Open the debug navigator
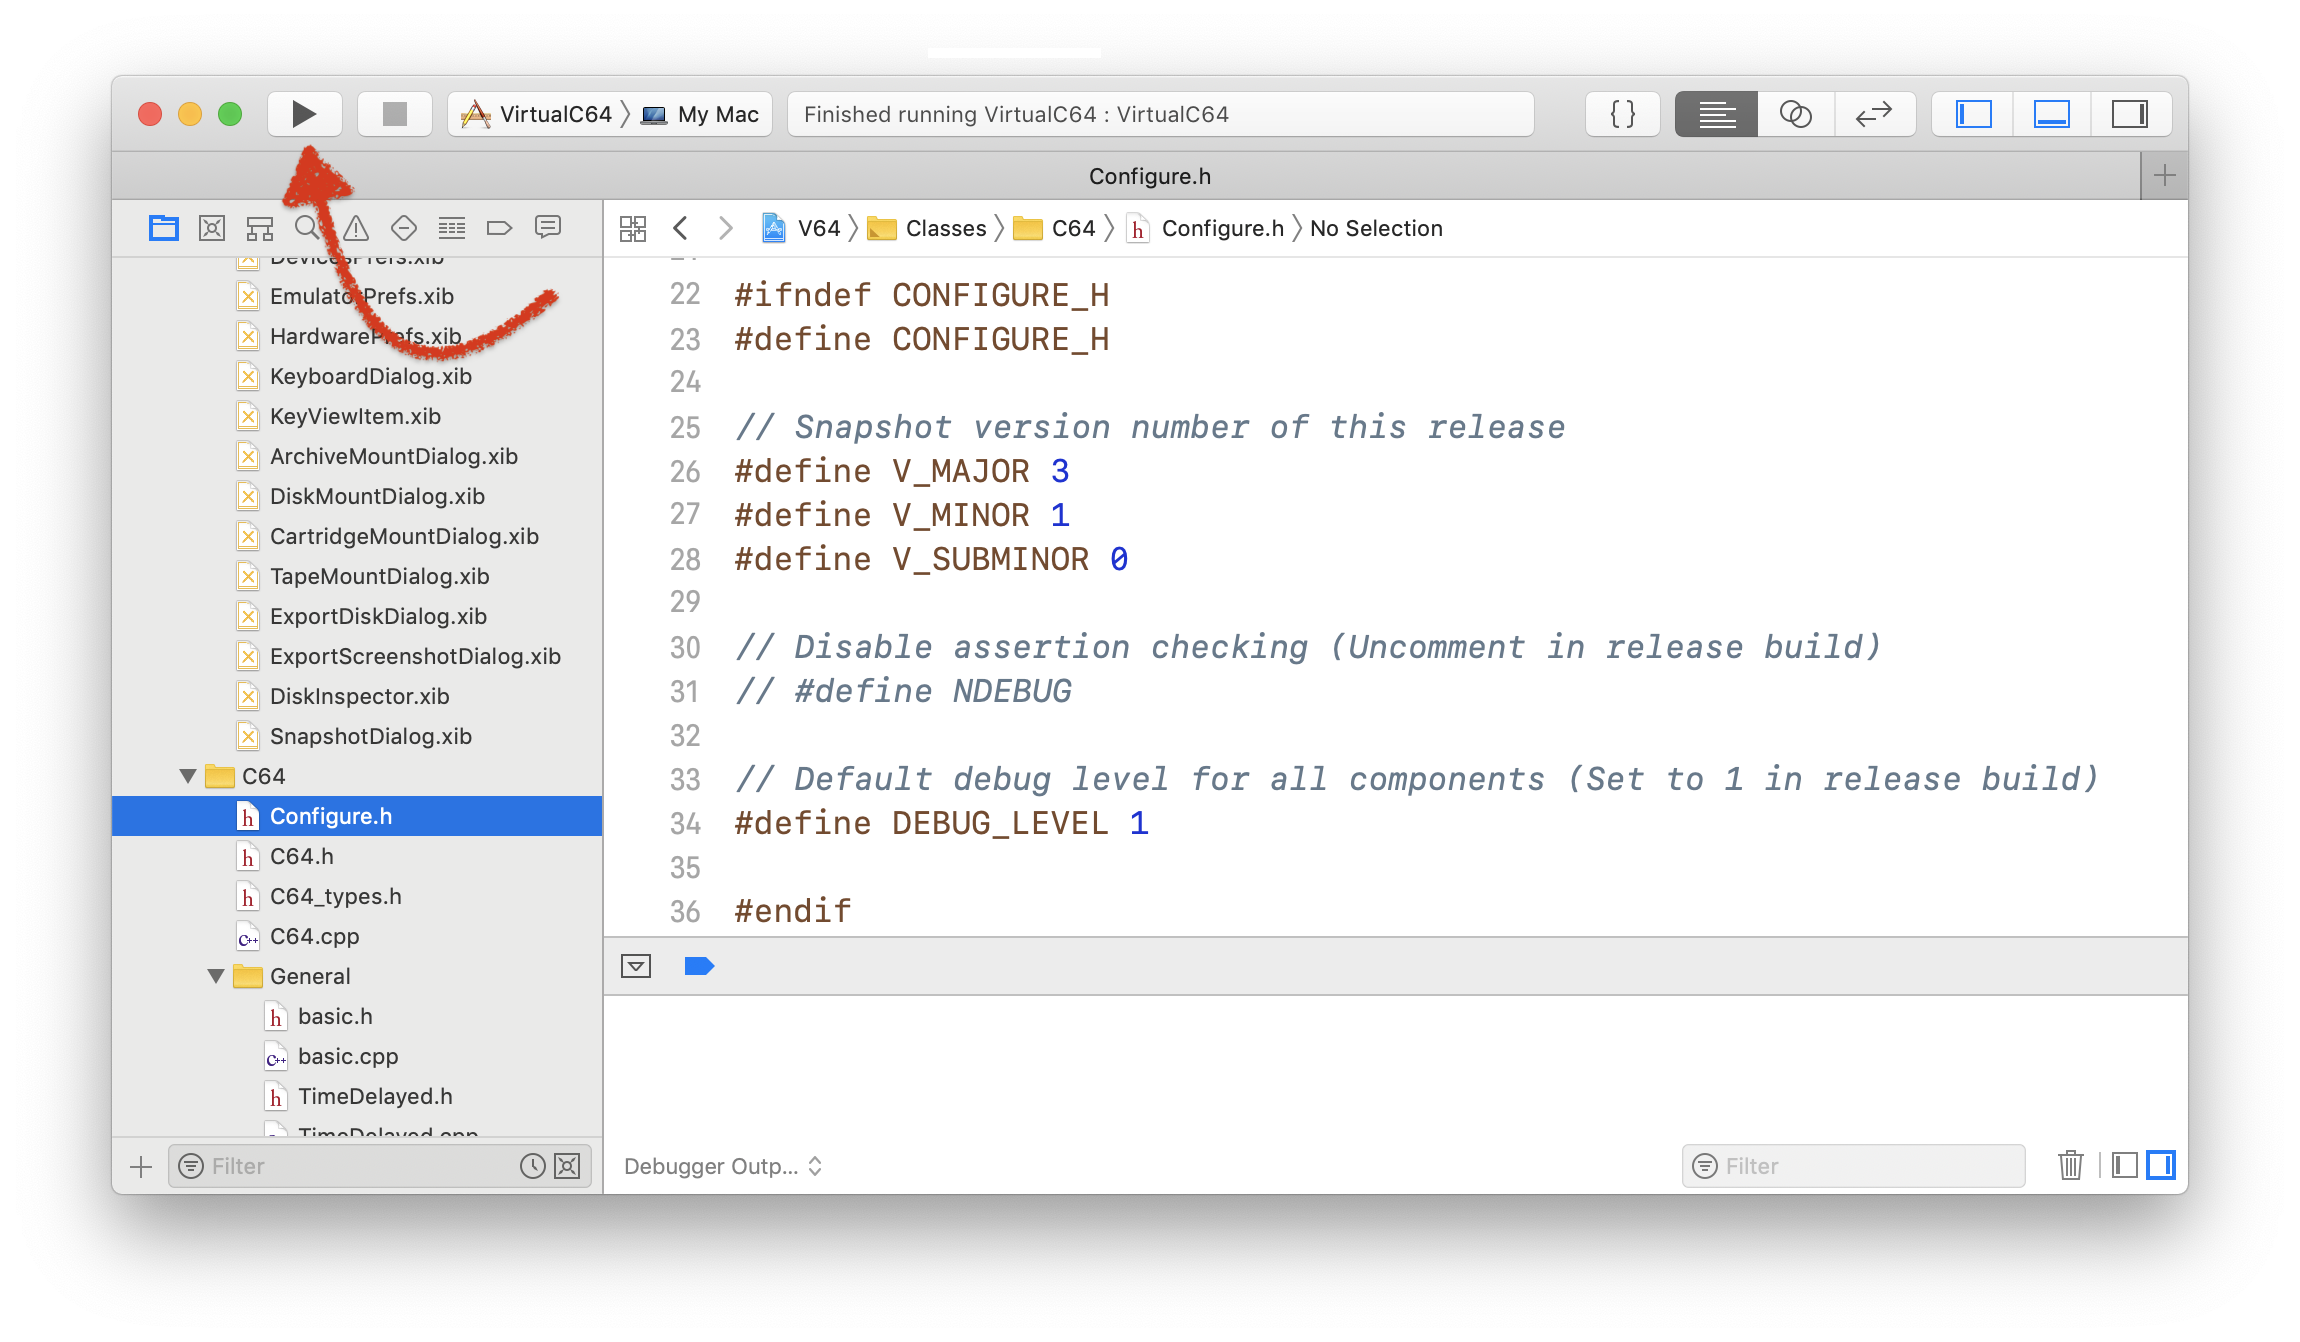This screenshot has width=2300, height=1342. (x=452, y=228)
